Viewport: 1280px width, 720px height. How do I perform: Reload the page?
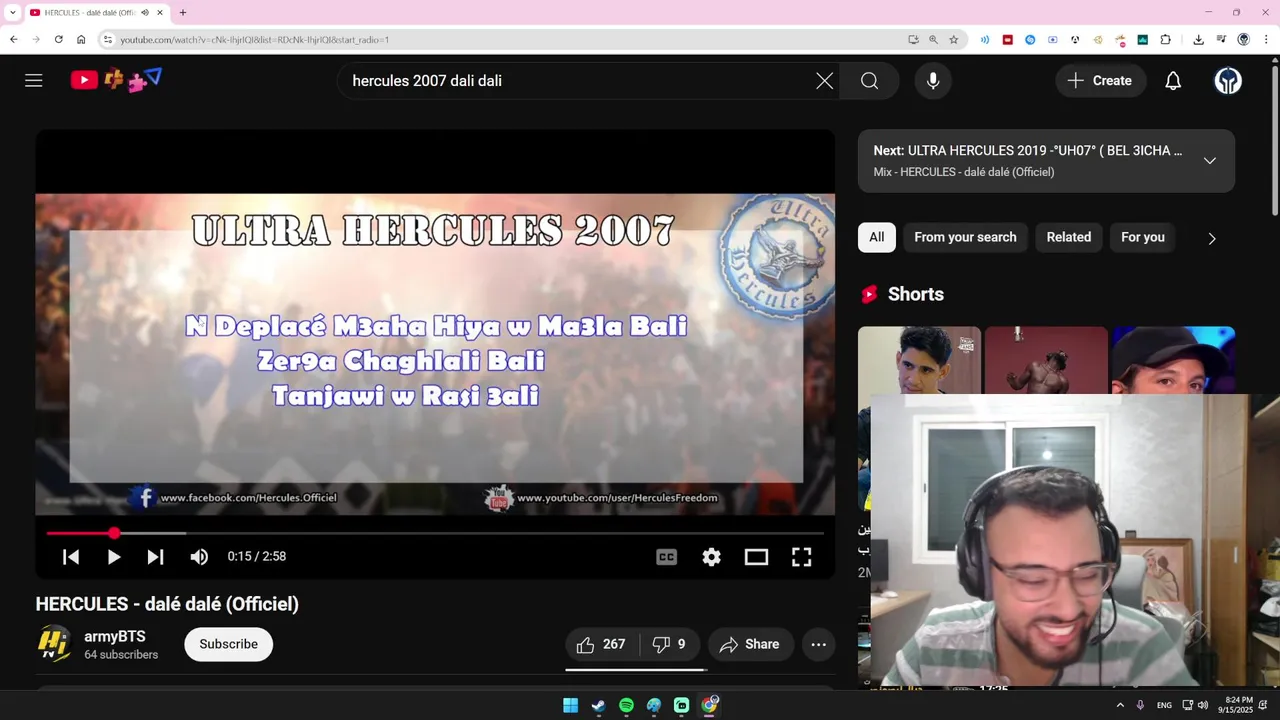pyautogui.click(x=59, y=40)
